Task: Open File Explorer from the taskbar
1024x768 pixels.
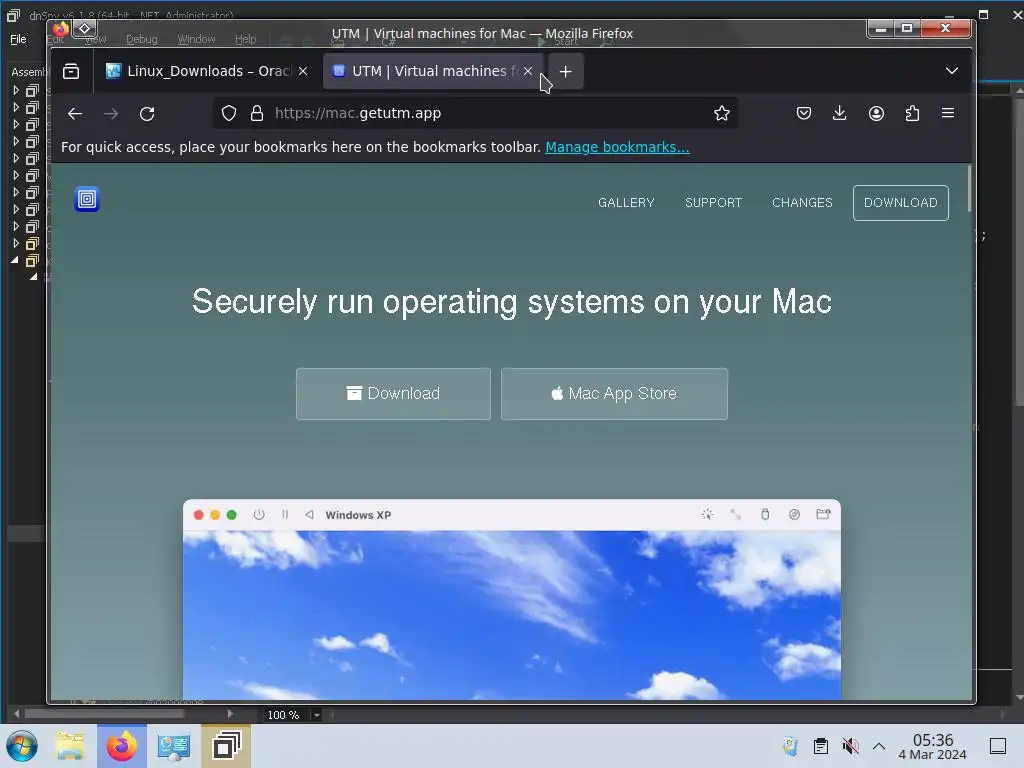Action: 70,746
